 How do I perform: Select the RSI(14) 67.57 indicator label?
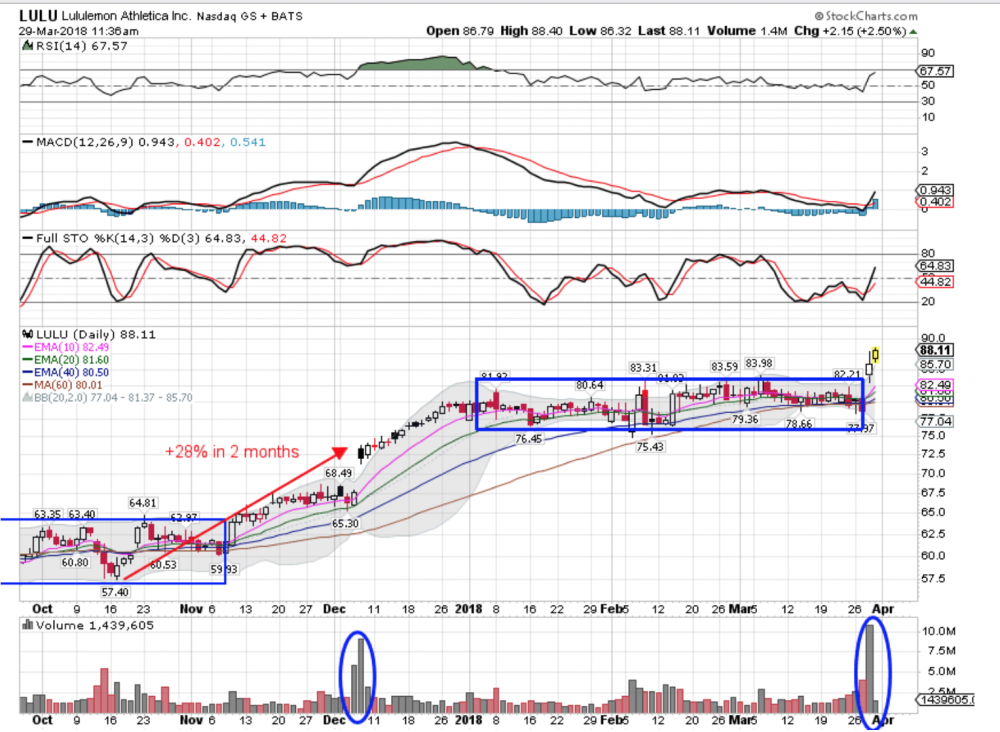coord(81,46)
